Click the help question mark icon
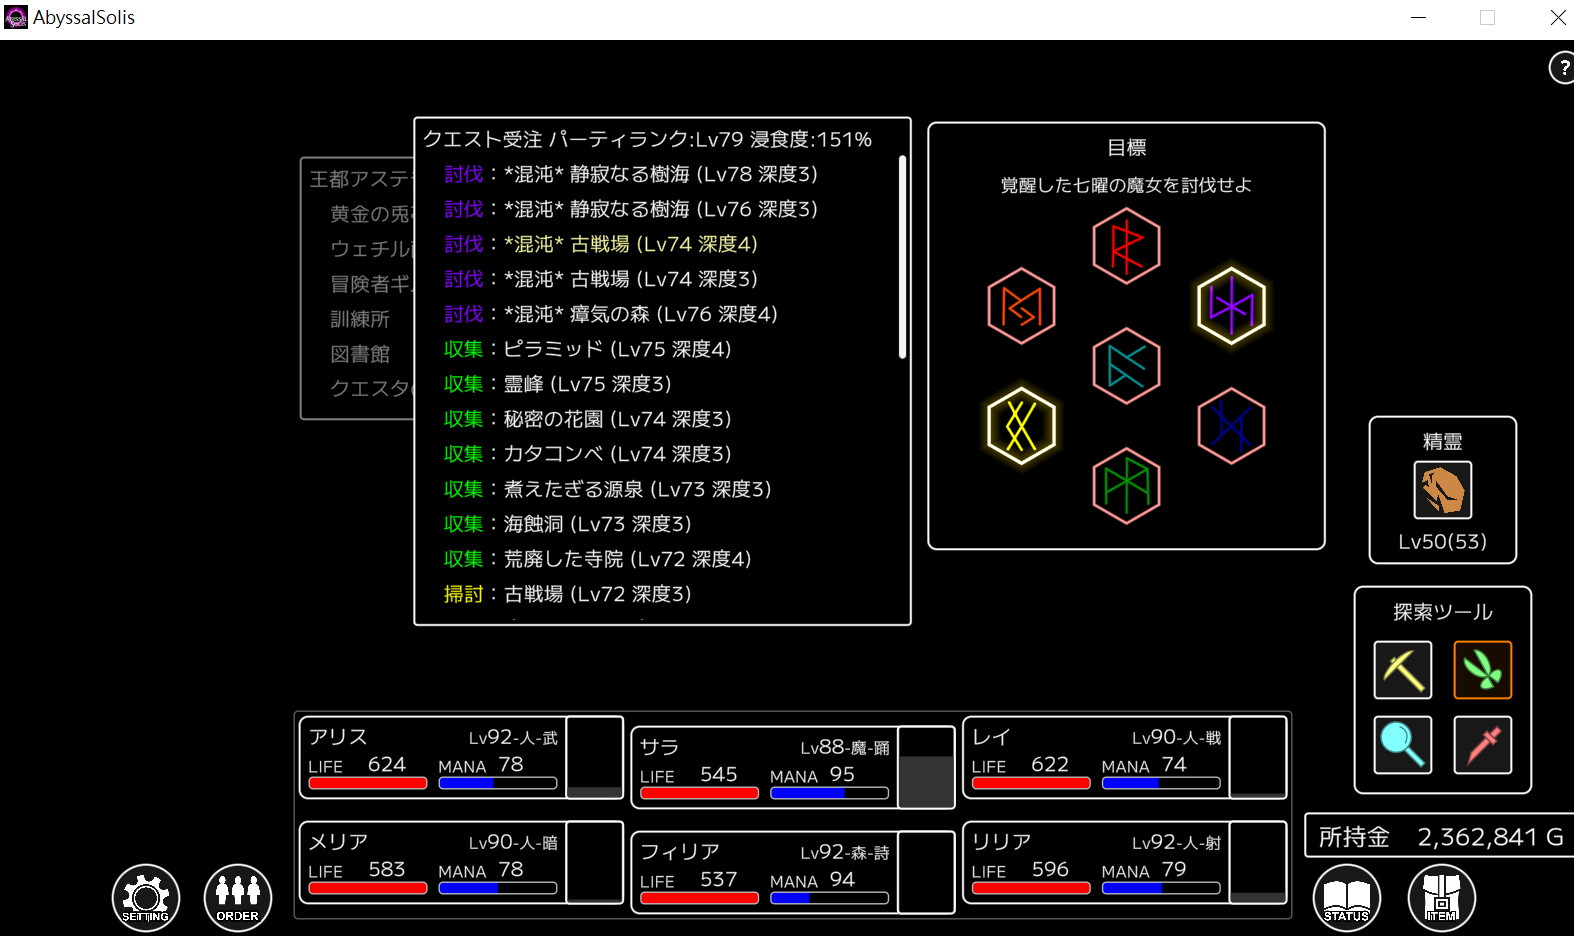 click(1562, 68)
